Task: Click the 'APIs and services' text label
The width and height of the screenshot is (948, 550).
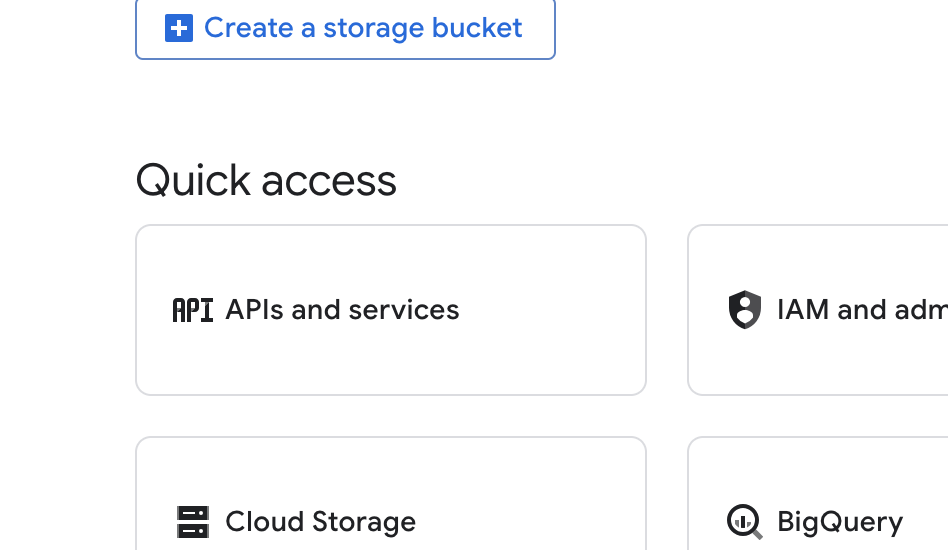Action: (342, 310)
